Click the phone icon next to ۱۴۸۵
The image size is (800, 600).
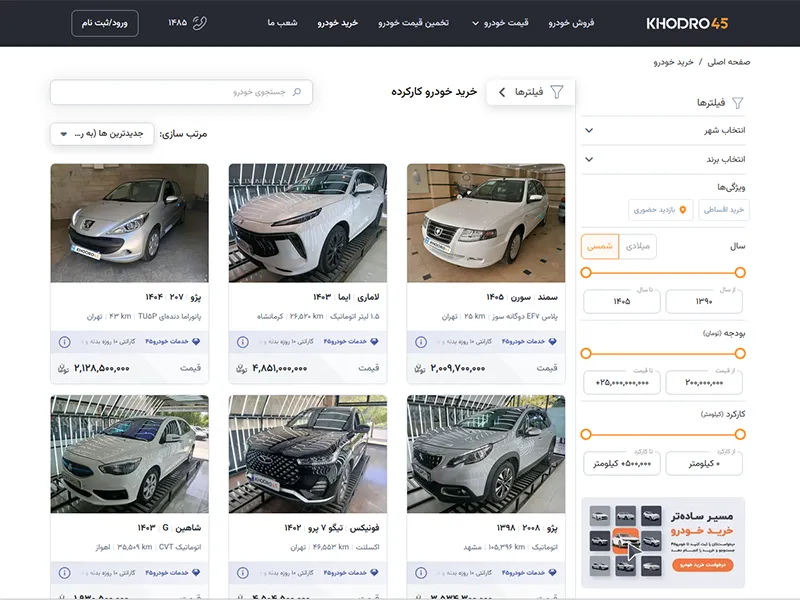199,23
